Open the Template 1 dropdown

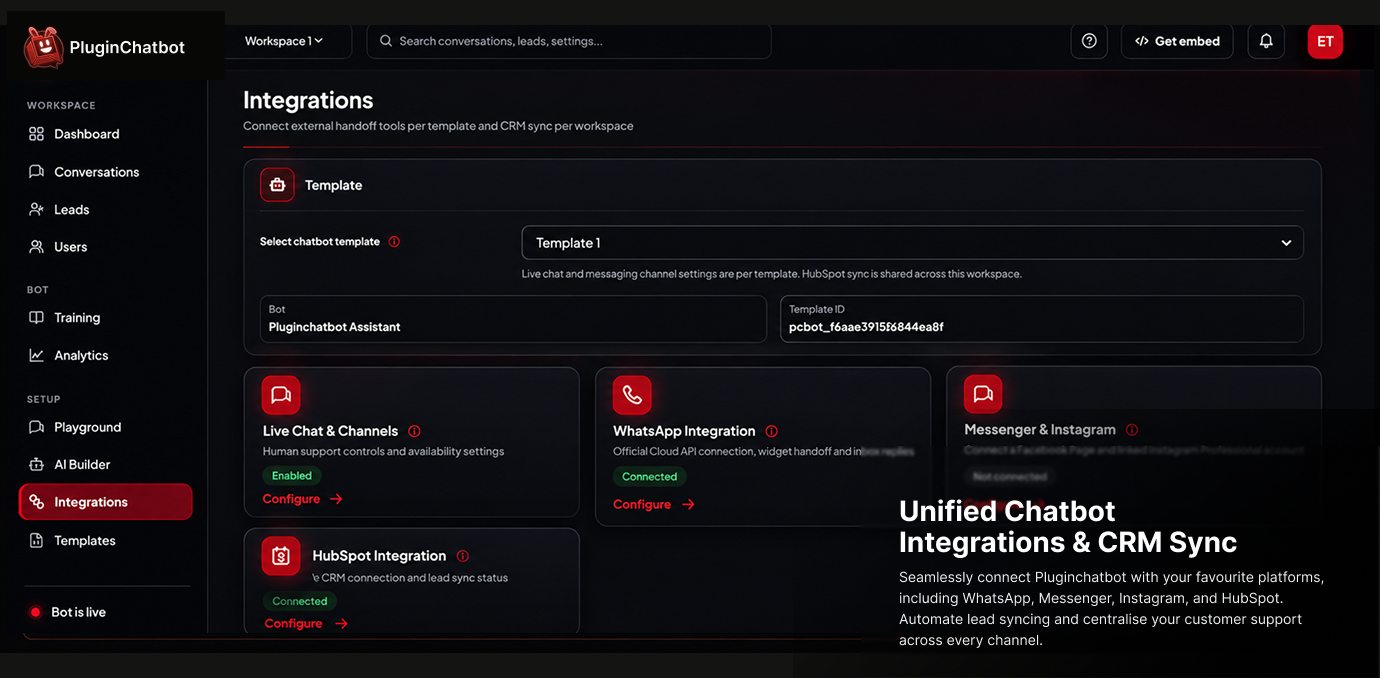[912, 243]
